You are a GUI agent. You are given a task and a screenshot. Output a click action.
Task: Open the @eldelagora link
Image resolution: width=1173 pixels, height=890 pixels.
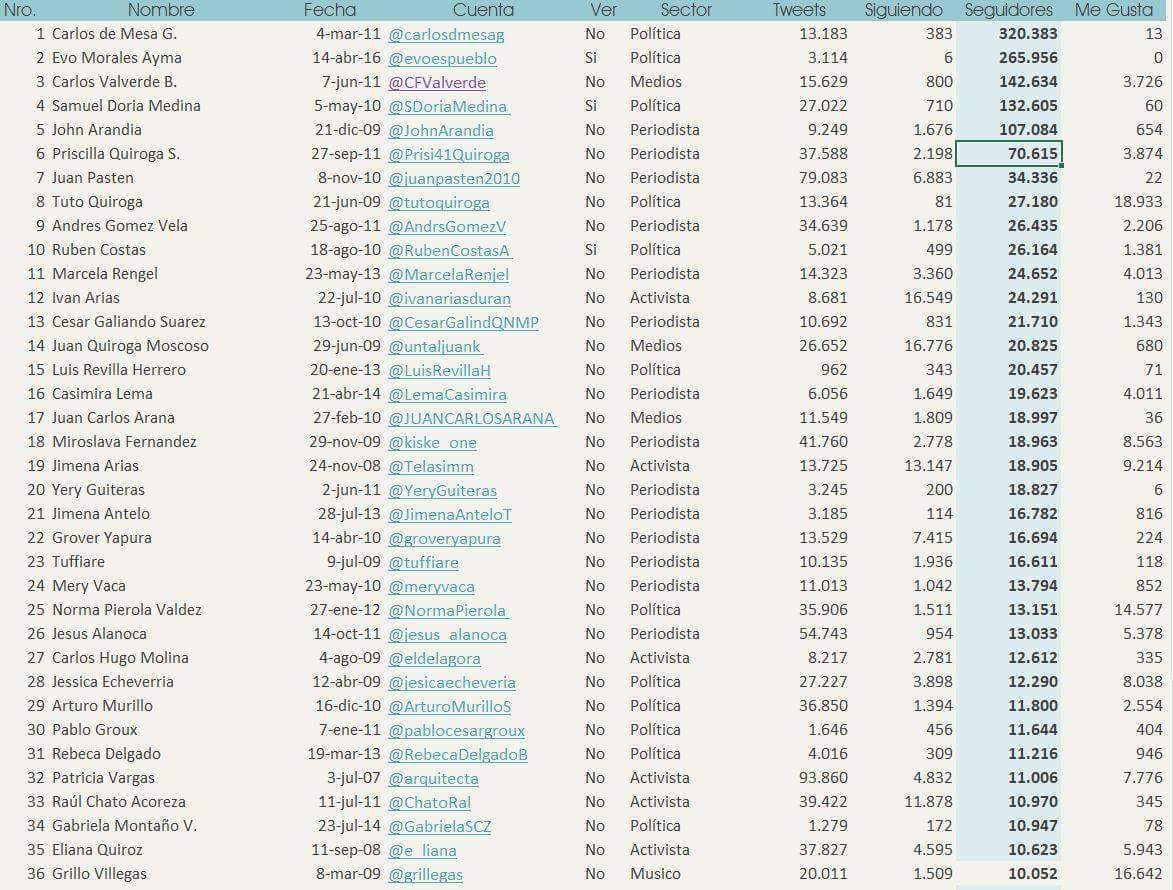pyautogui.click(x=435, y=658)
